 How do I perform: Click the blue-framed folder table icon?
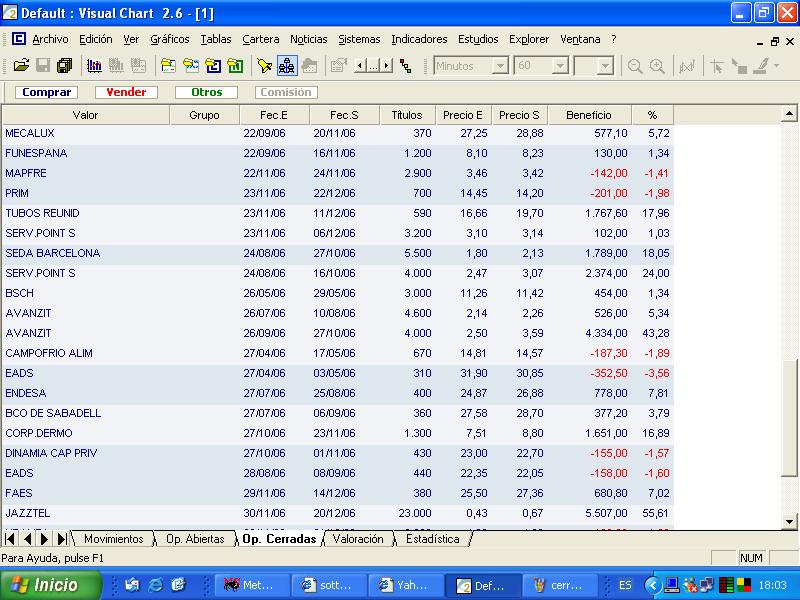(x=213, y=66)
